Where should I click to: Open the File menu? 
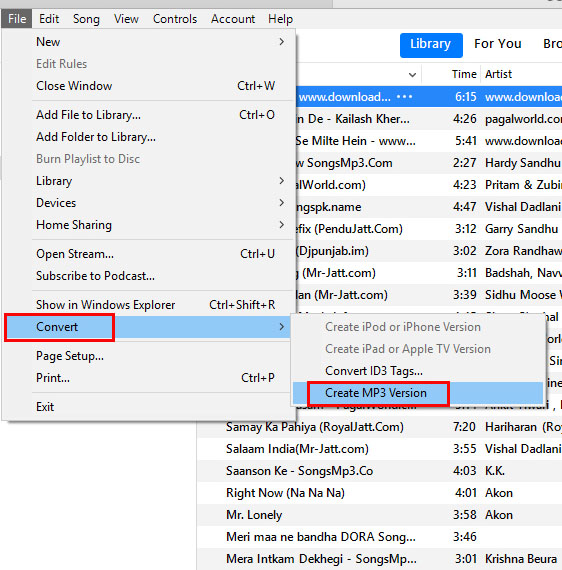(x=17, y=19)
